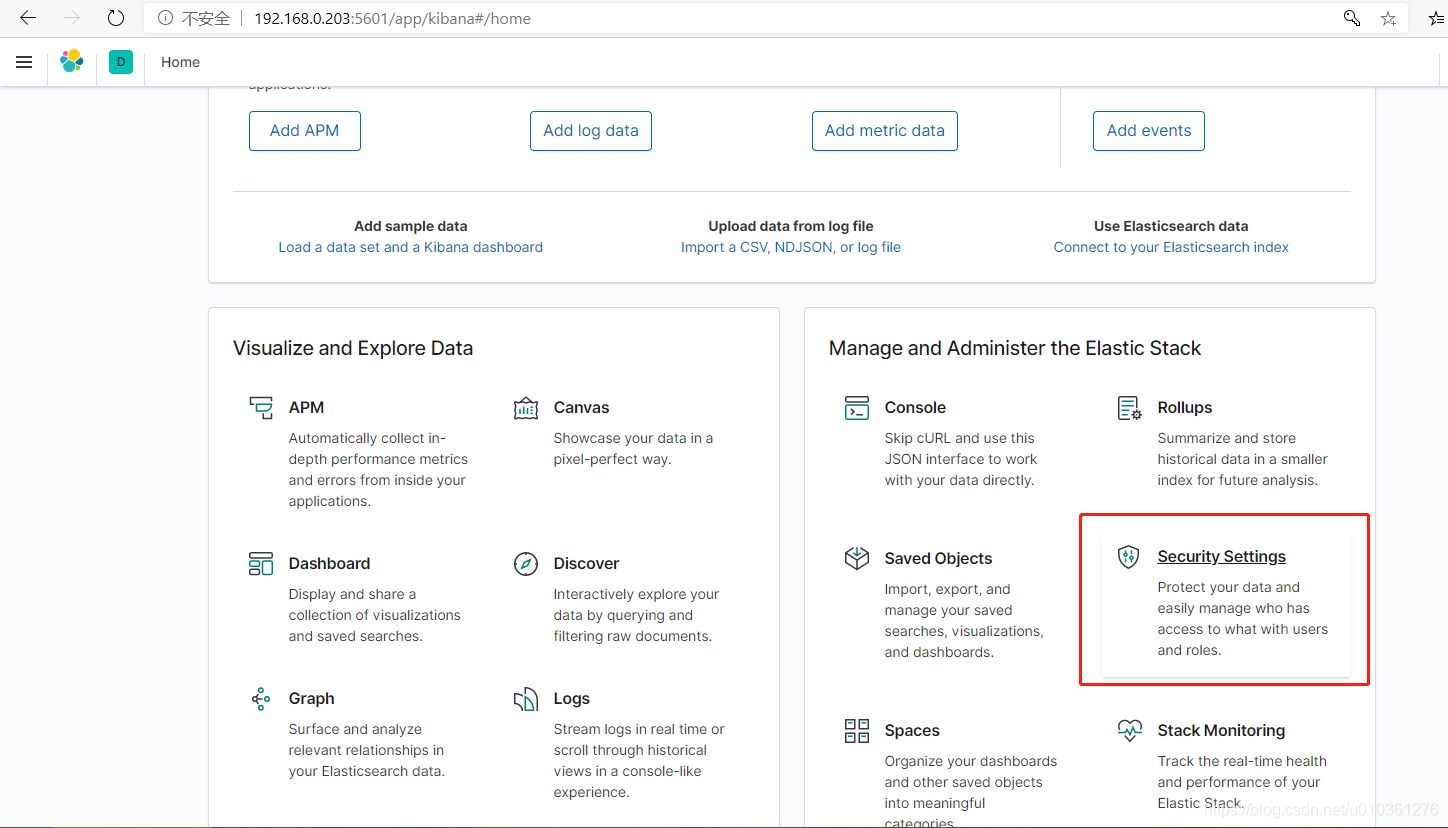Screen dimensions: 1448x828
Task: Open the Graph title link
Action: 311,698
